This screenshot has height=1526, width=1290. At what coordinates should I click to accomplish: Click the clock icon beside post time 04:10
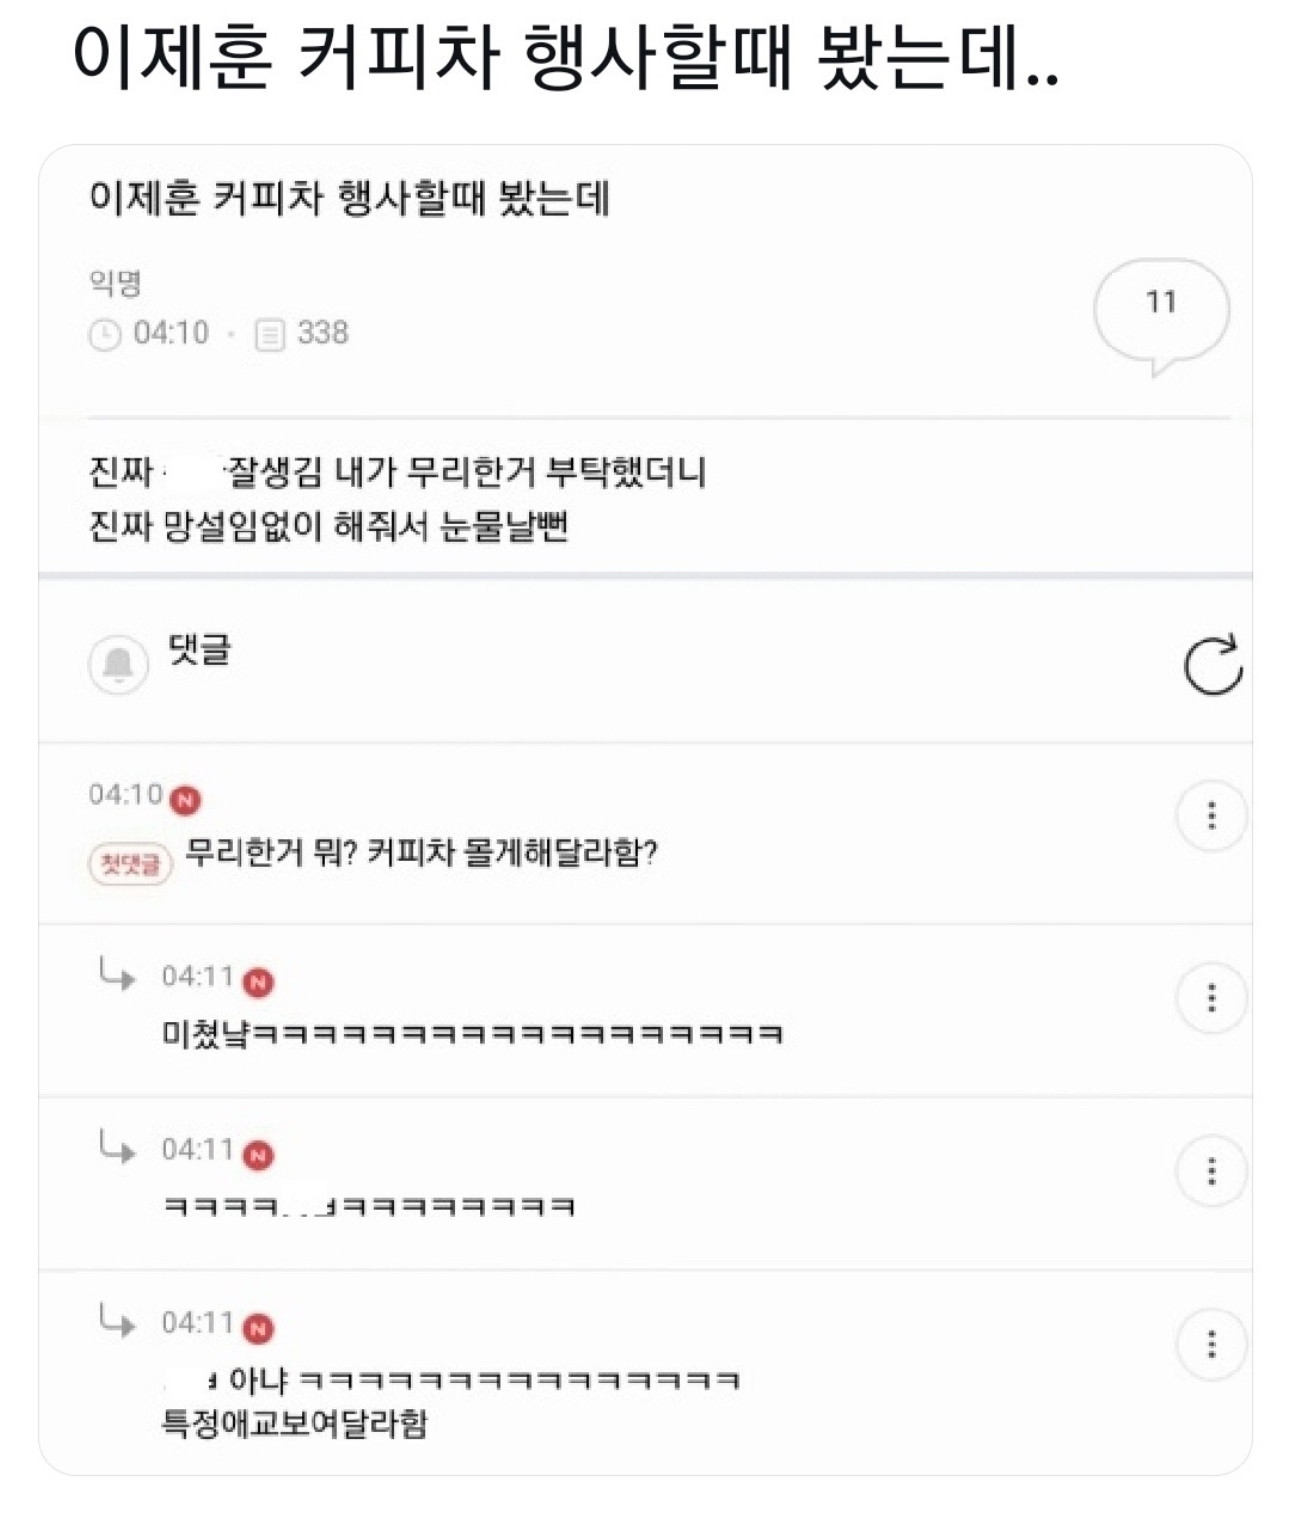tap(105, 334)
